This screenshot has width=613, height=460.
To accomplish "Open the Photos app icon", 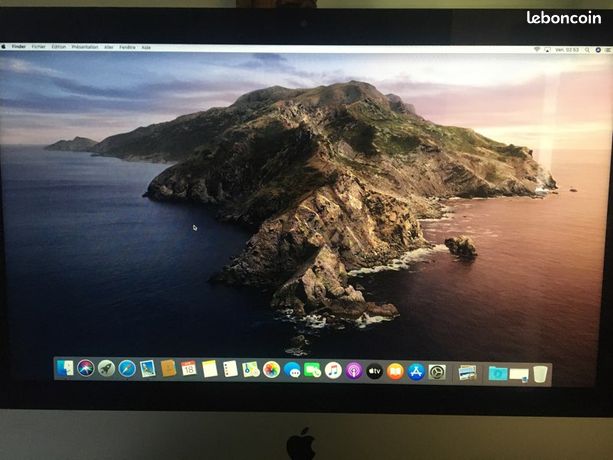I will coord(271,370).
